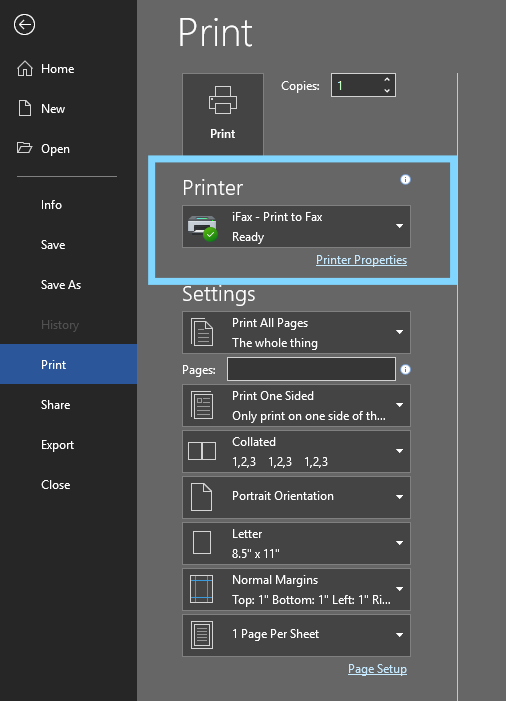Select Close in the sidebar
This screenshot has height=701, width=506.
pos(68,485)
